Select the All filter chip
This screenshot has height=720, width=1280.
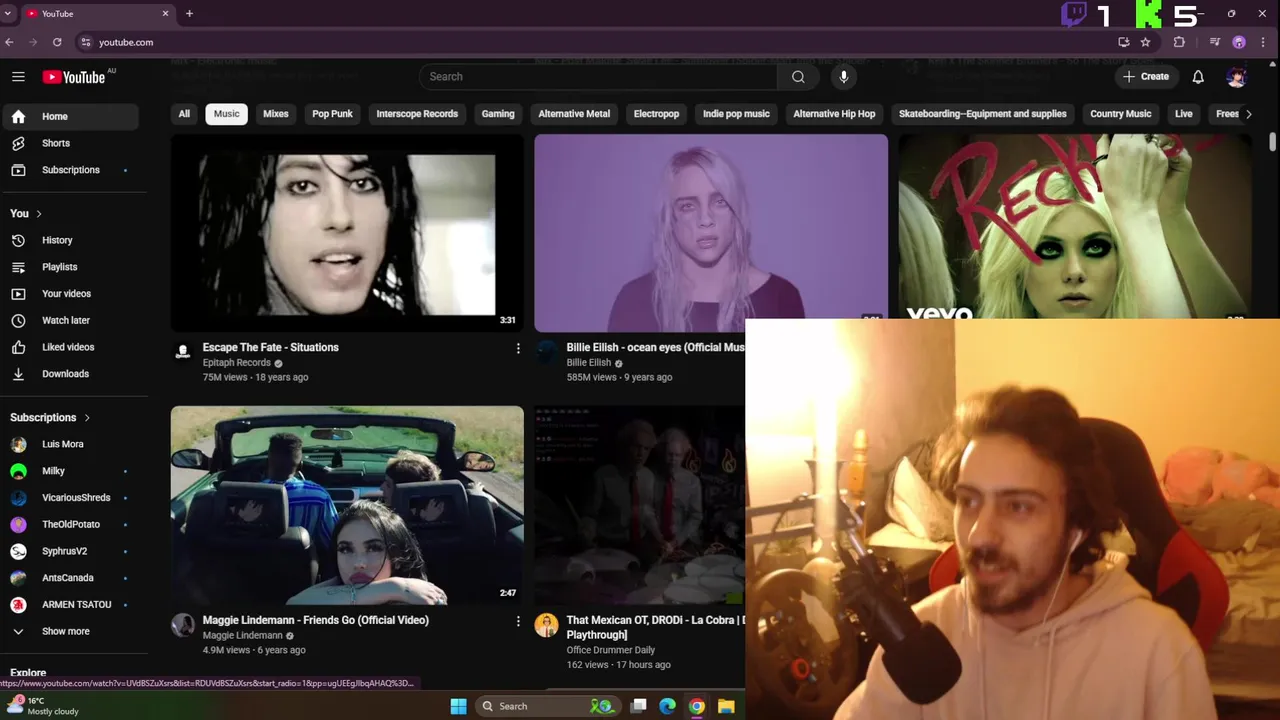pyautogui.click(x=184, y=114)
